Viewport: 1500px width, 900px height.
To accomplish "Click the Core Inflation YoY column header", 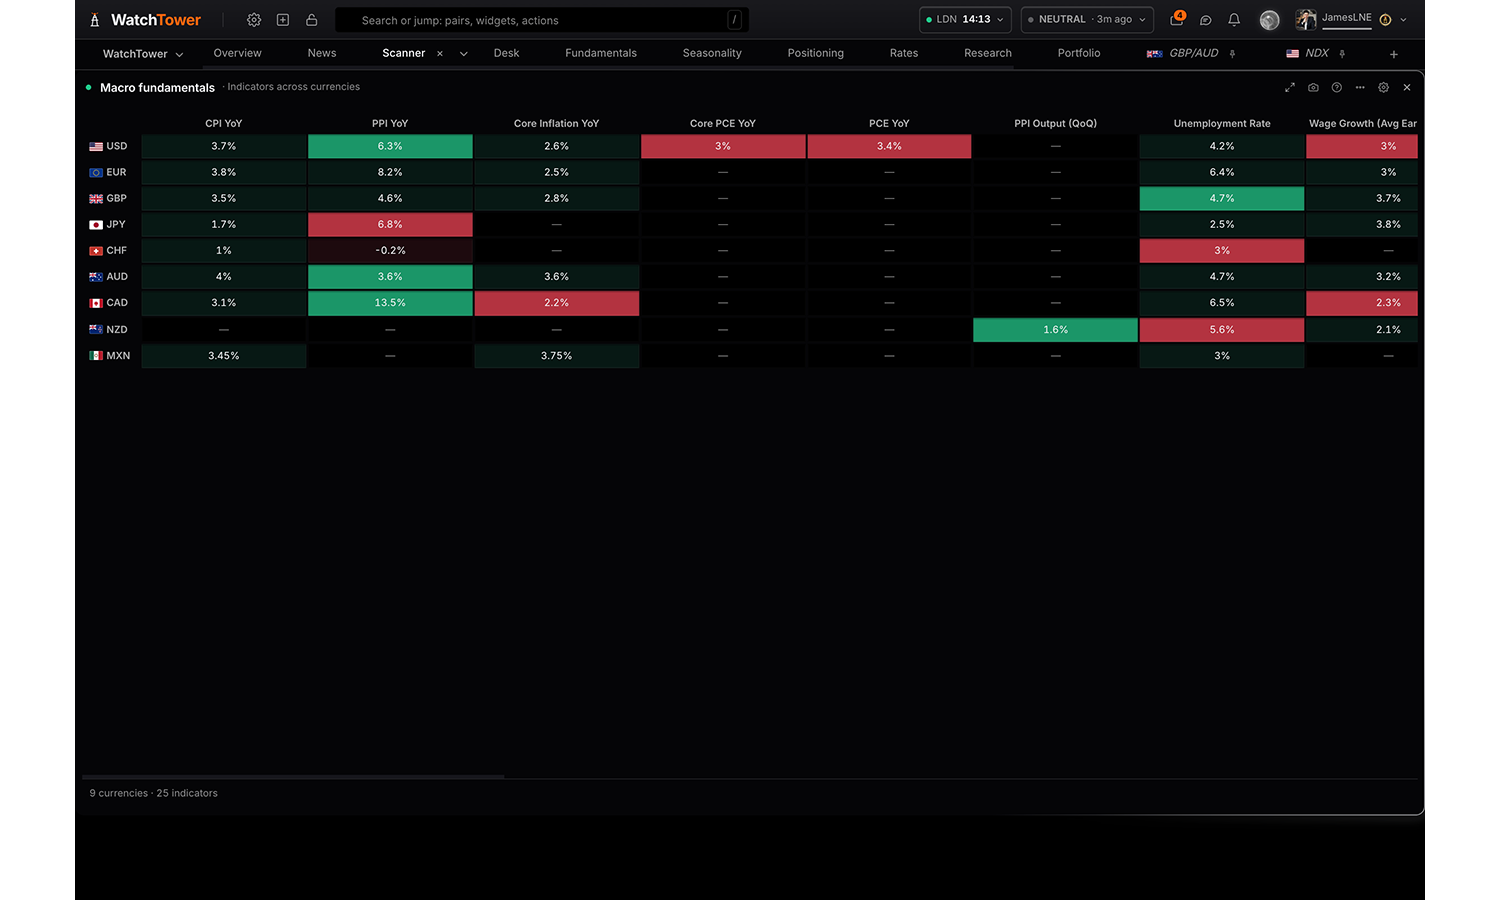I will 556,124.
